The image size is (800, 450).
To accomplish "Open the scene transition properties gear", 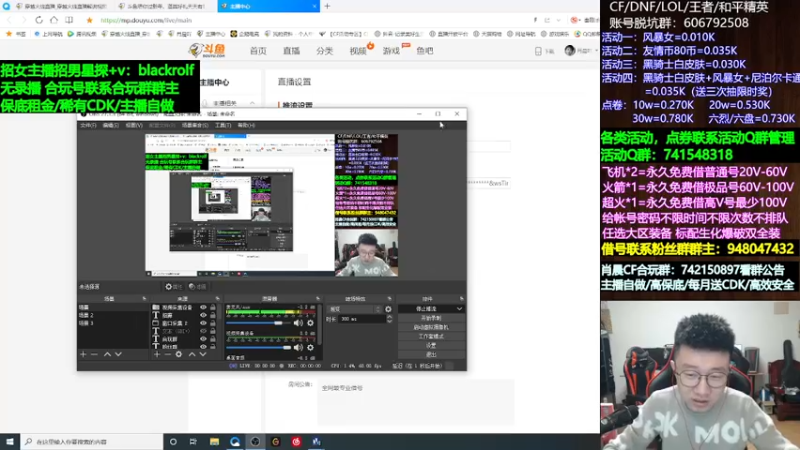I will (388, 309).
